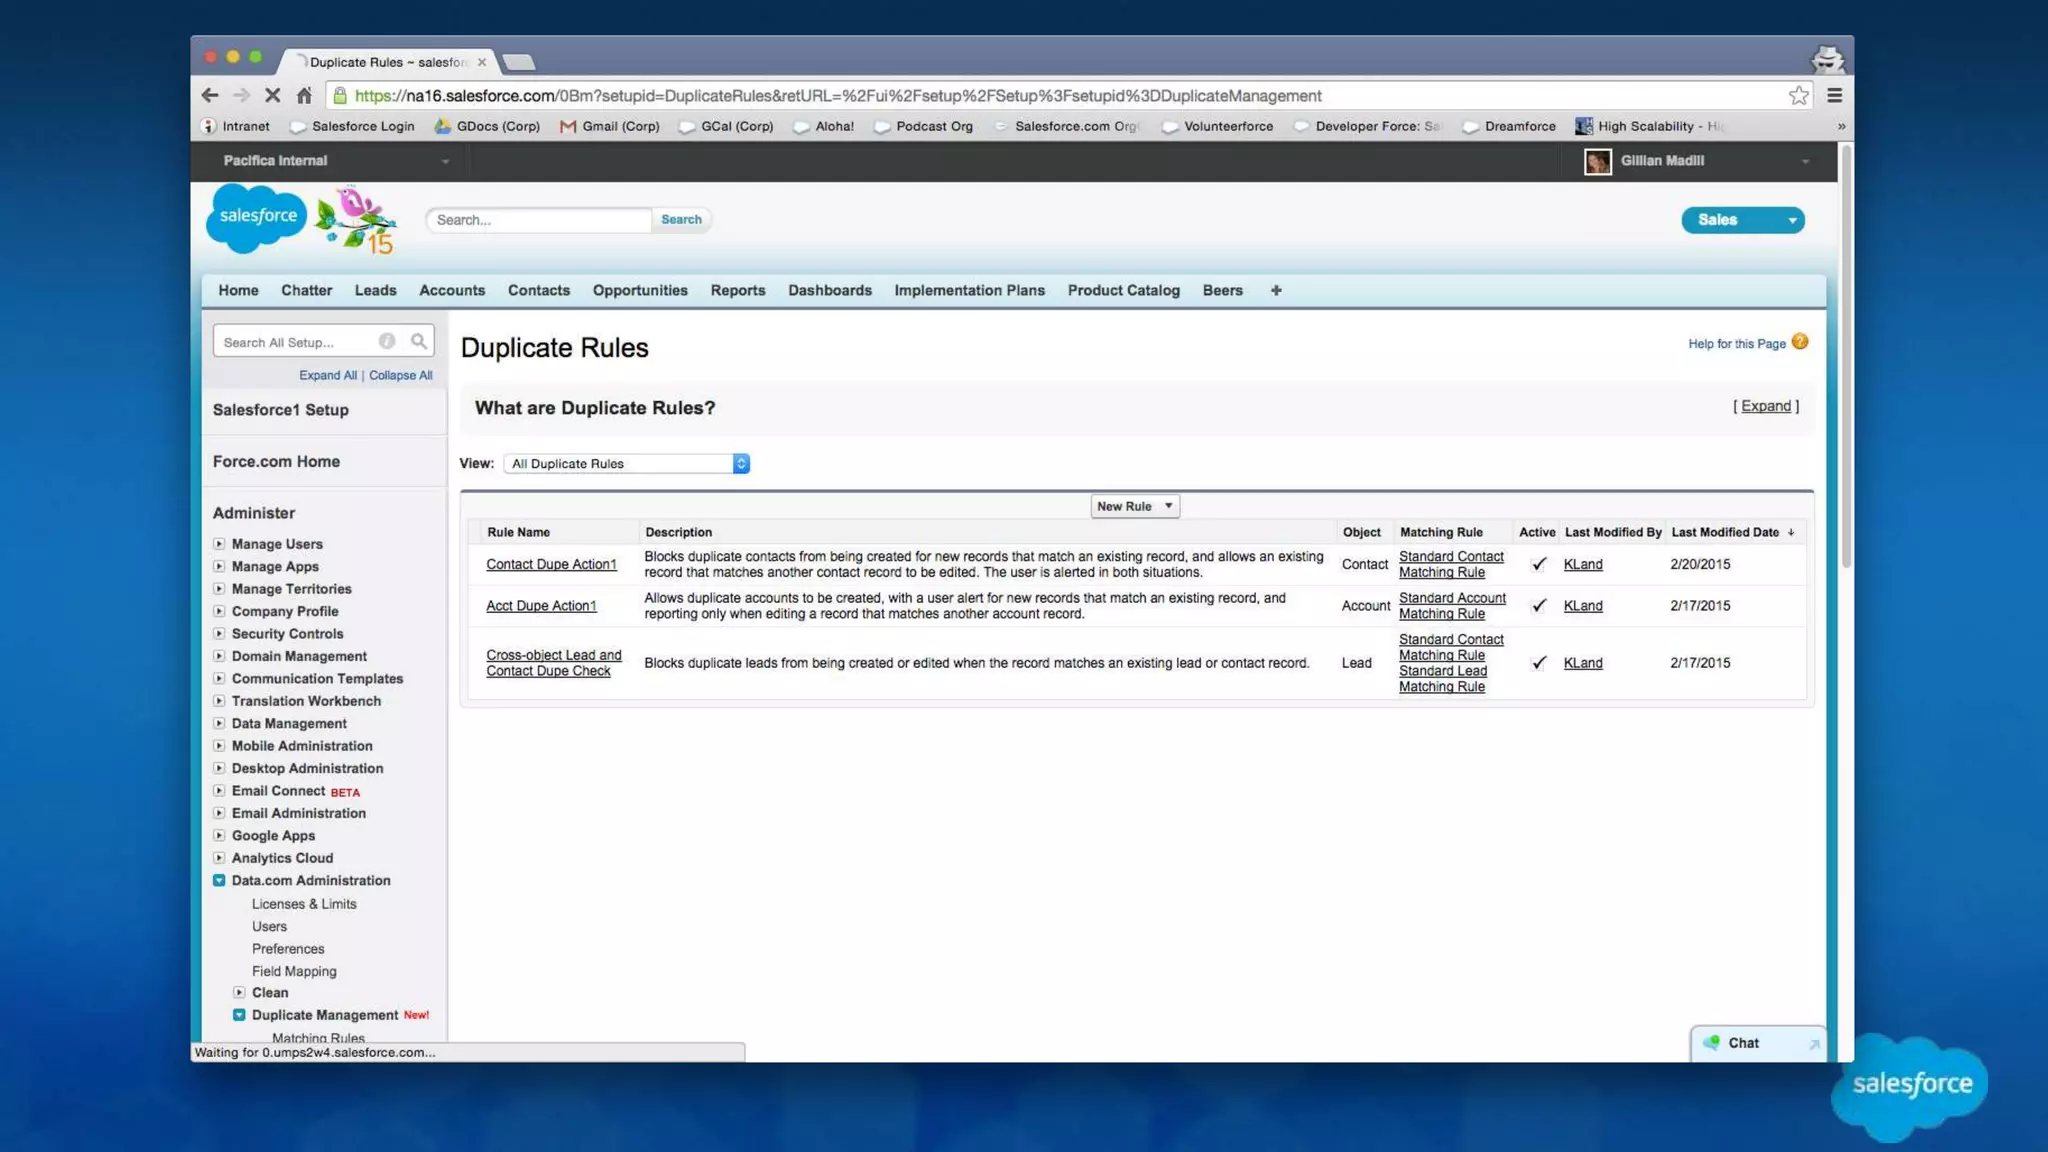Click the global Search input field

coord(538,220)
